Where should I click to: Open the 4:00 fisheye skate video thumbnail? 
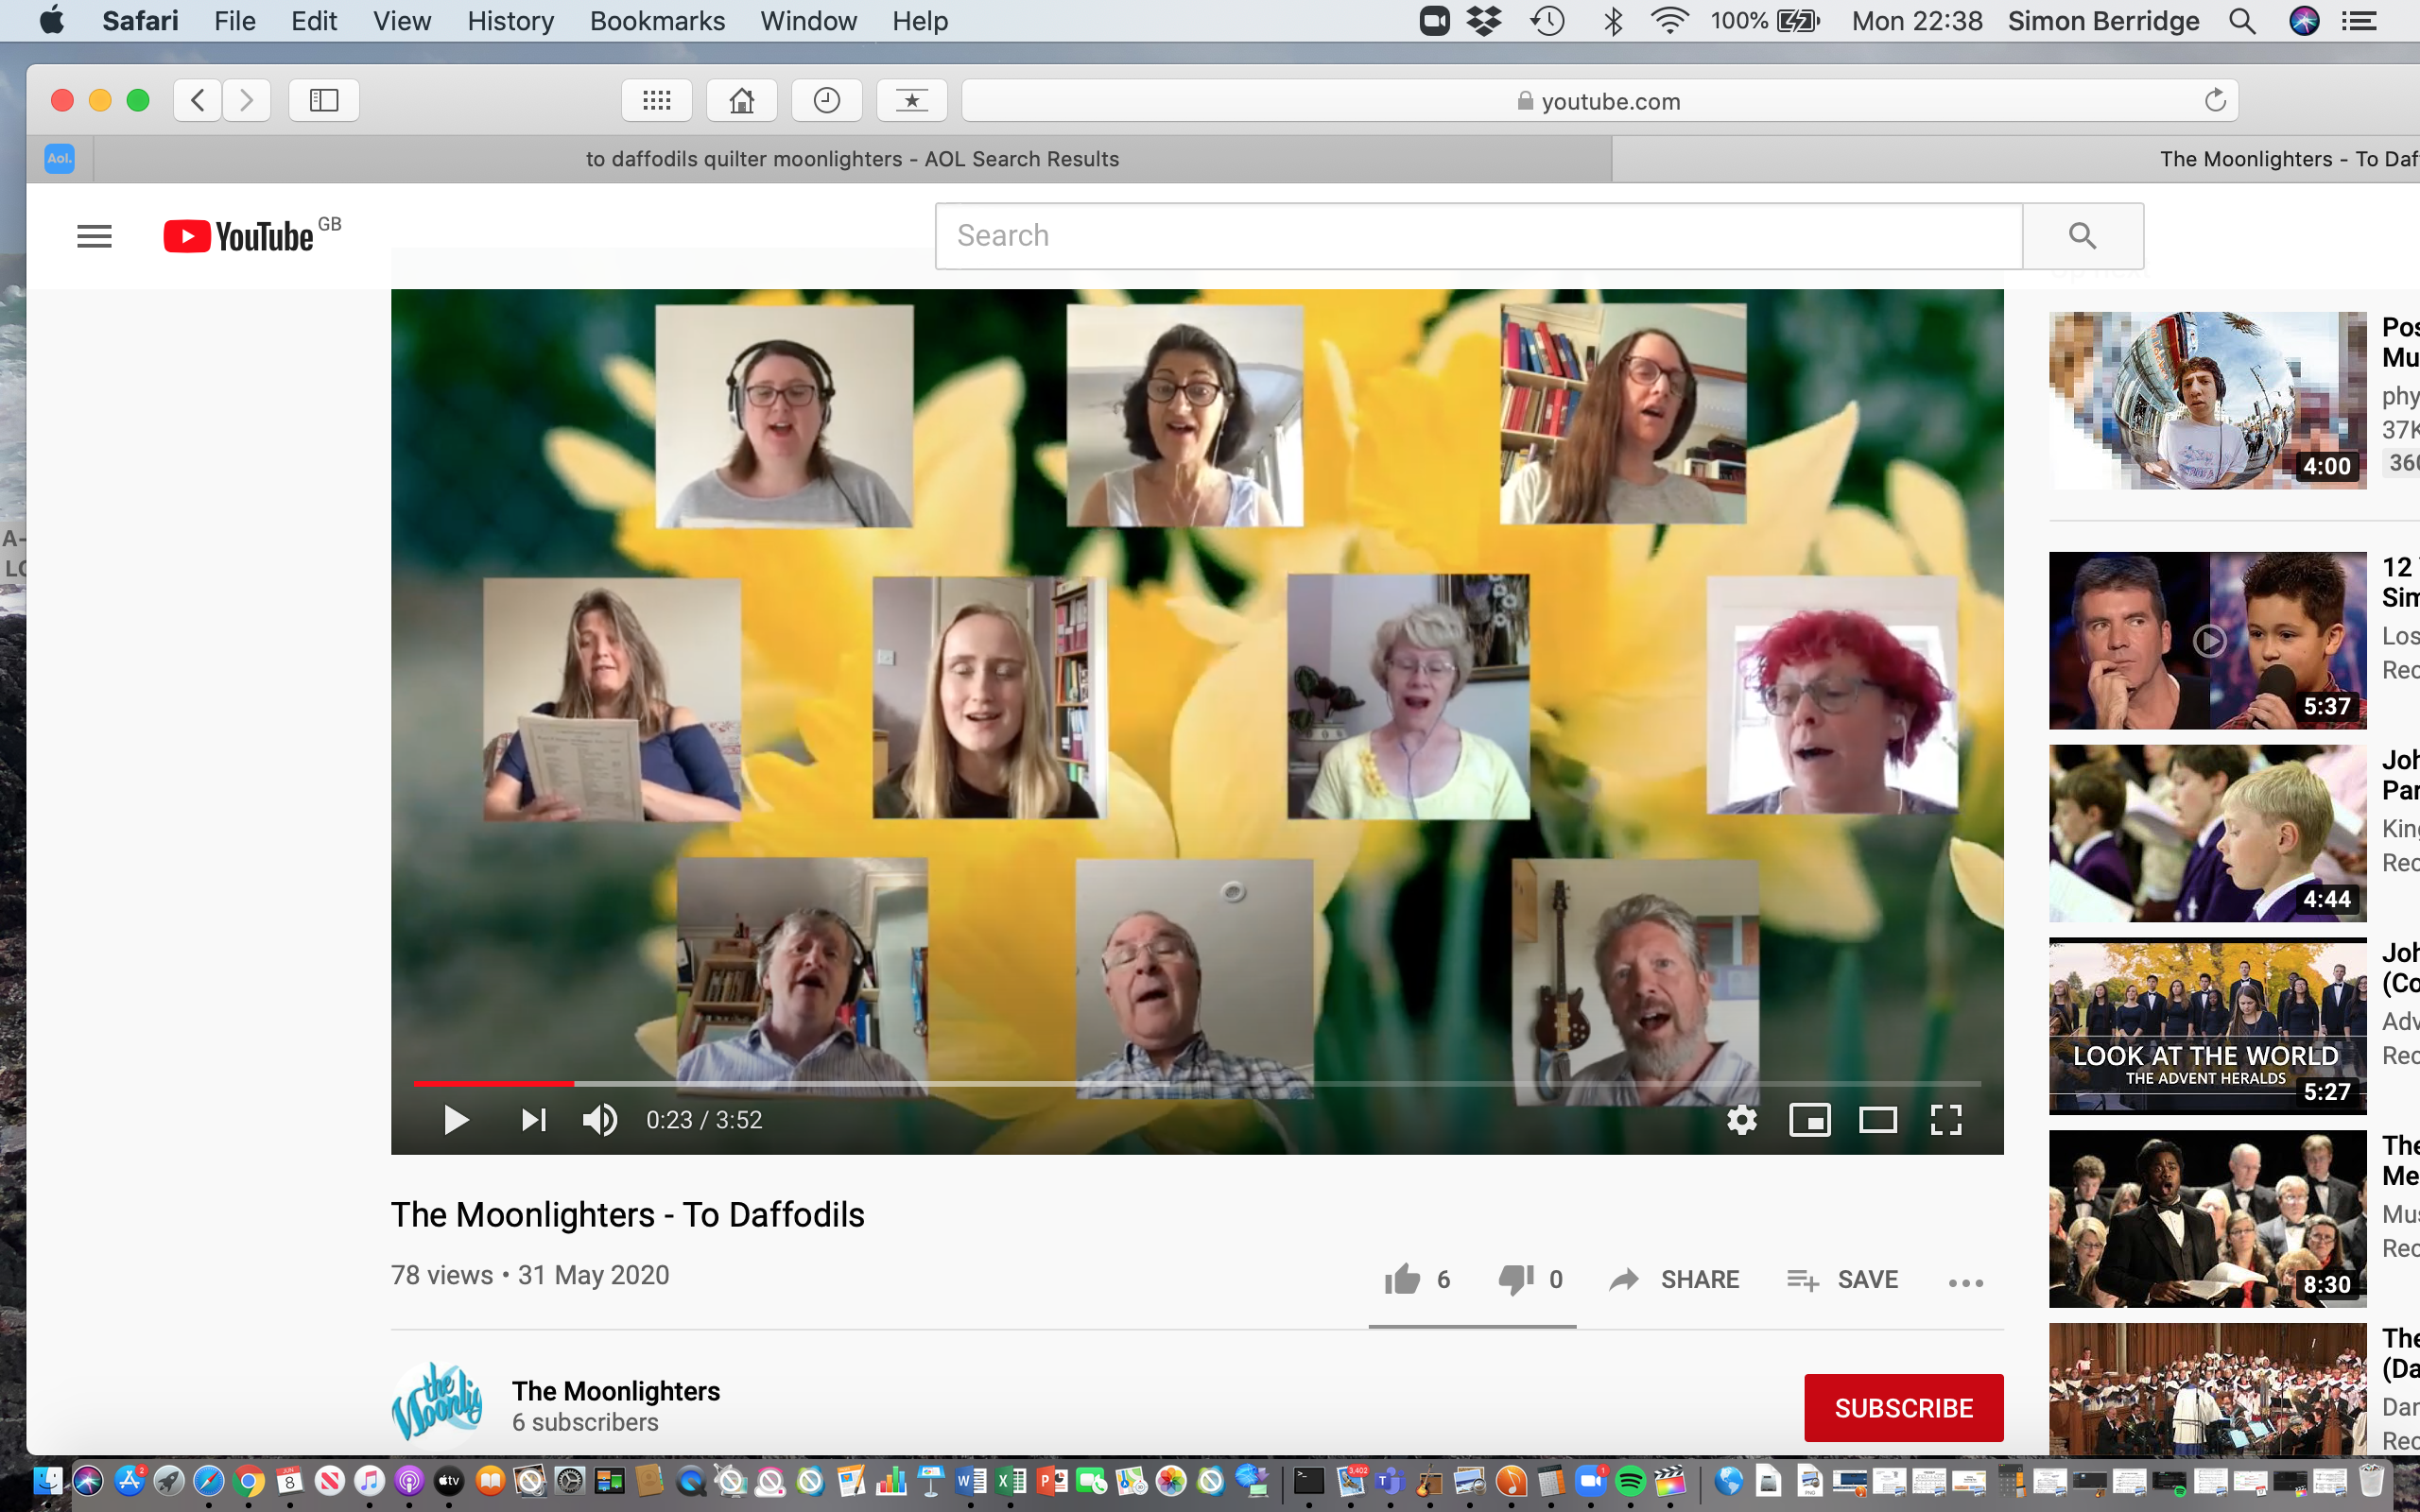pyautogui.click(x=2208, y=400)
